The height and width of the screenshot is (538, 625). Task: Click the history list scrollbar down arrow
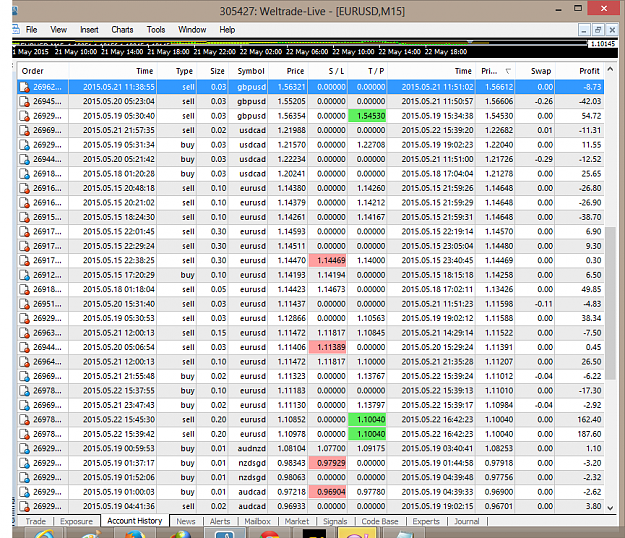coord(610,508)
